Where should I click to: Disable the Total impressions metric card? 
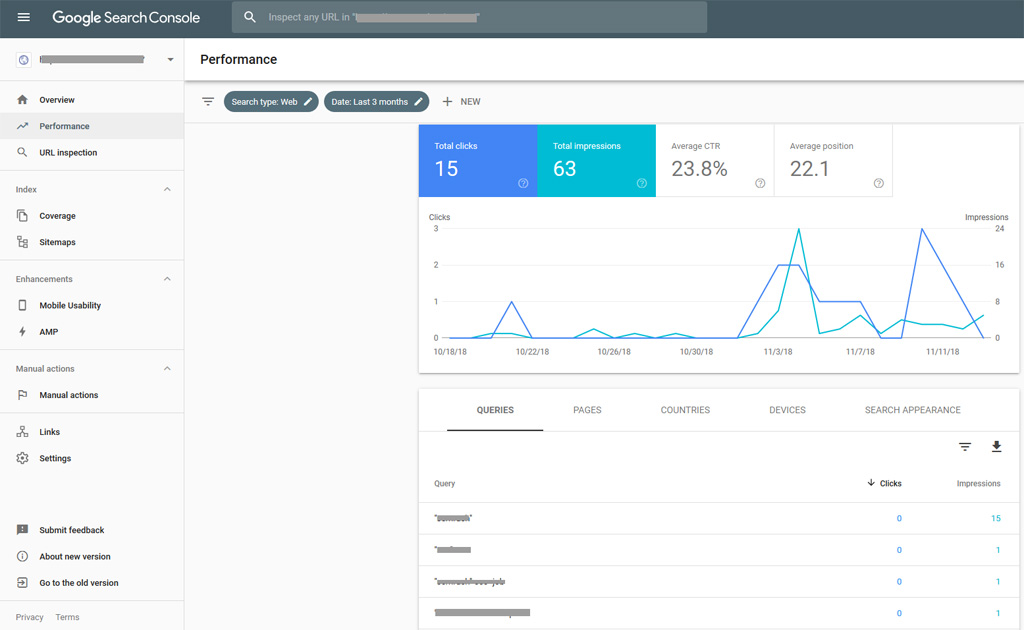click(x=597, y=161)
